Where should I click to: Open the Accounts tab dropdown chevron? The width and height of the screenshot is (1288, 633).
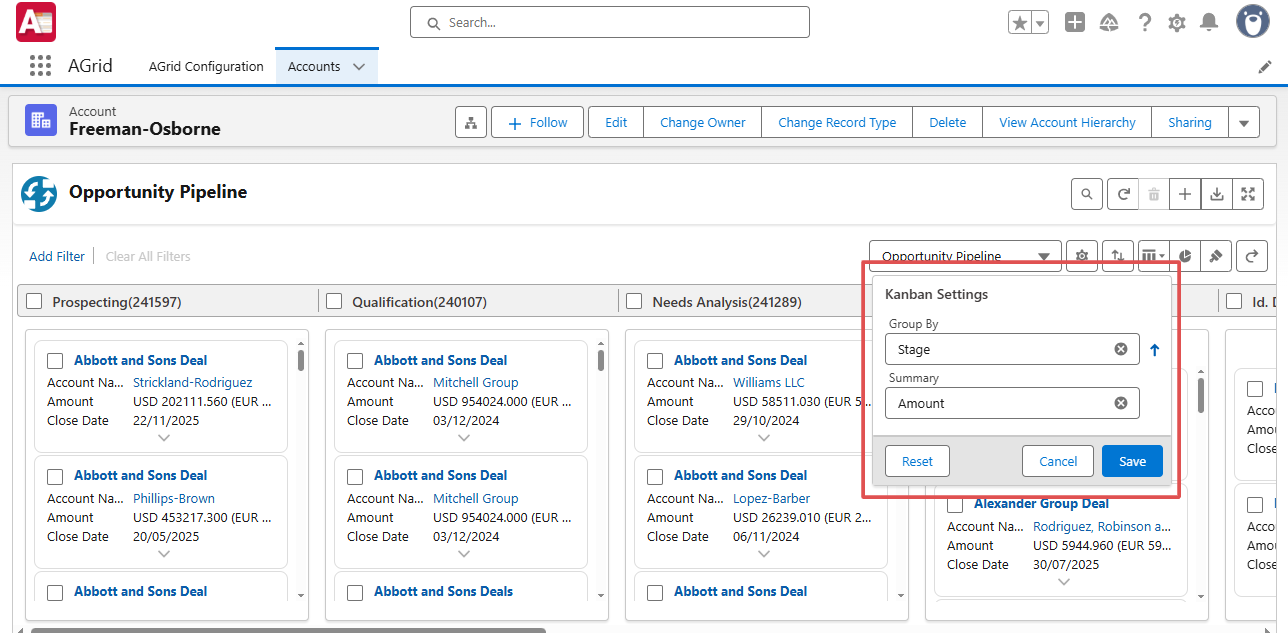(359, 67)
